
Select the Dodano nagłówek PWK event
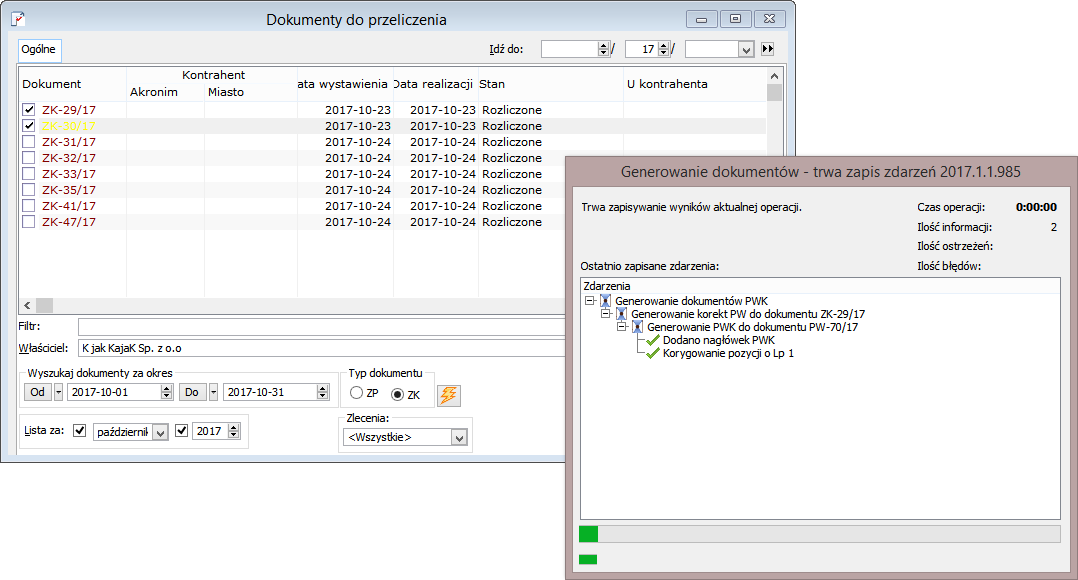tap(718, 340)
